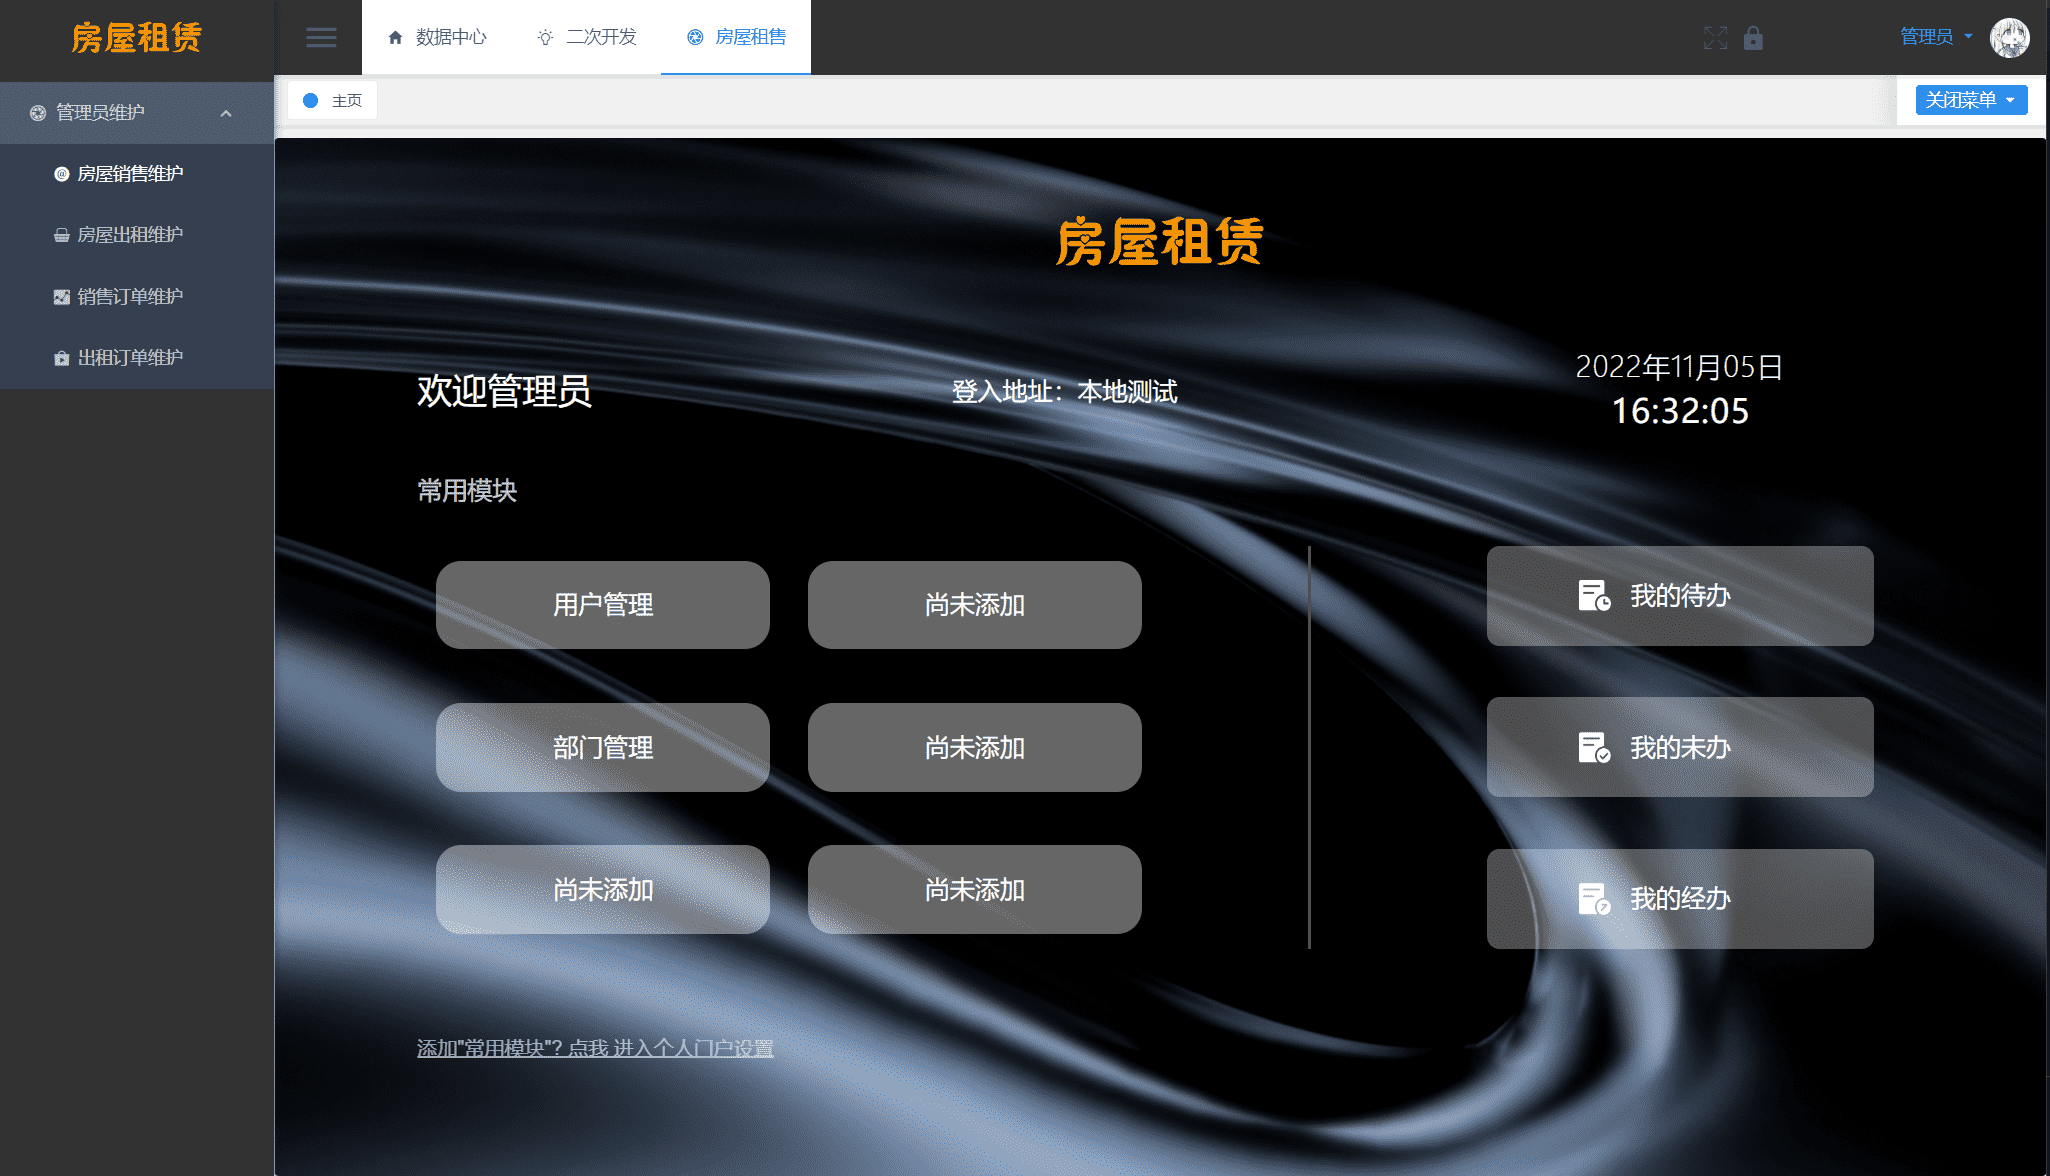Click the 房屋出租维护 basket icon
This screenshot has height=1176, width=2050.
click(x=61, y=234)
